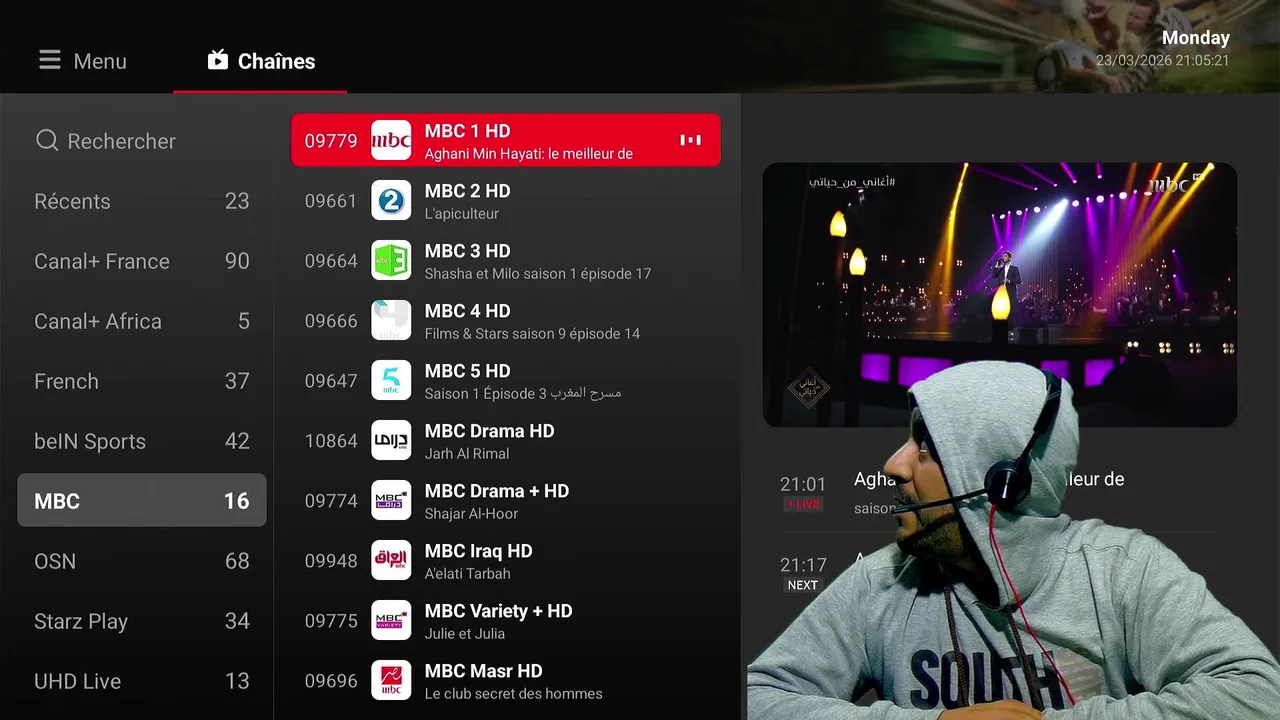1280x720 pixels.
Task: Click channel number 09775
Action: pos(331,621)
